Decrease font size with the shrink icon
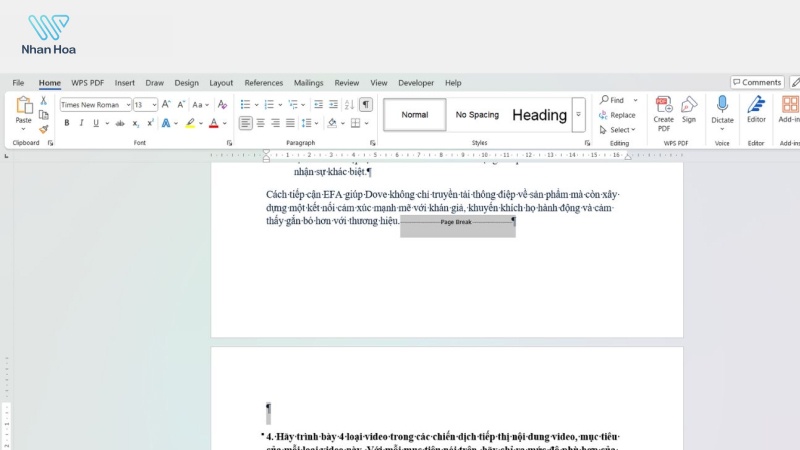Viewport: 800px width, 450px height. 181,105
